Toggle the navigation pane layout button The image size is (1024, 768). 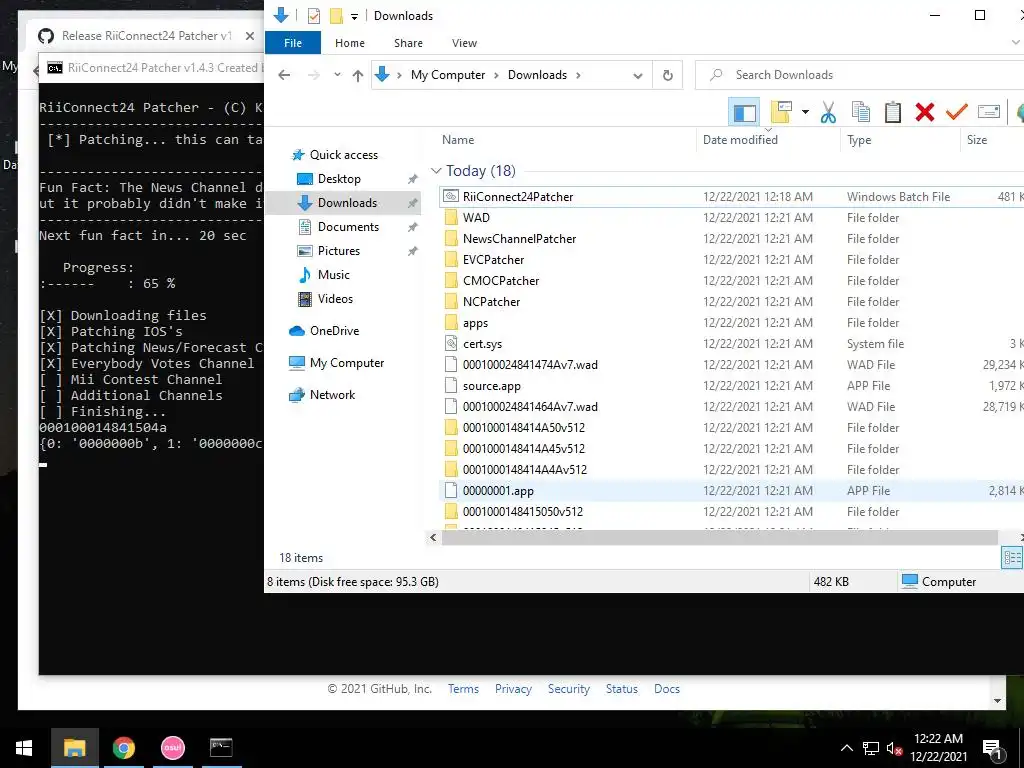744,112
